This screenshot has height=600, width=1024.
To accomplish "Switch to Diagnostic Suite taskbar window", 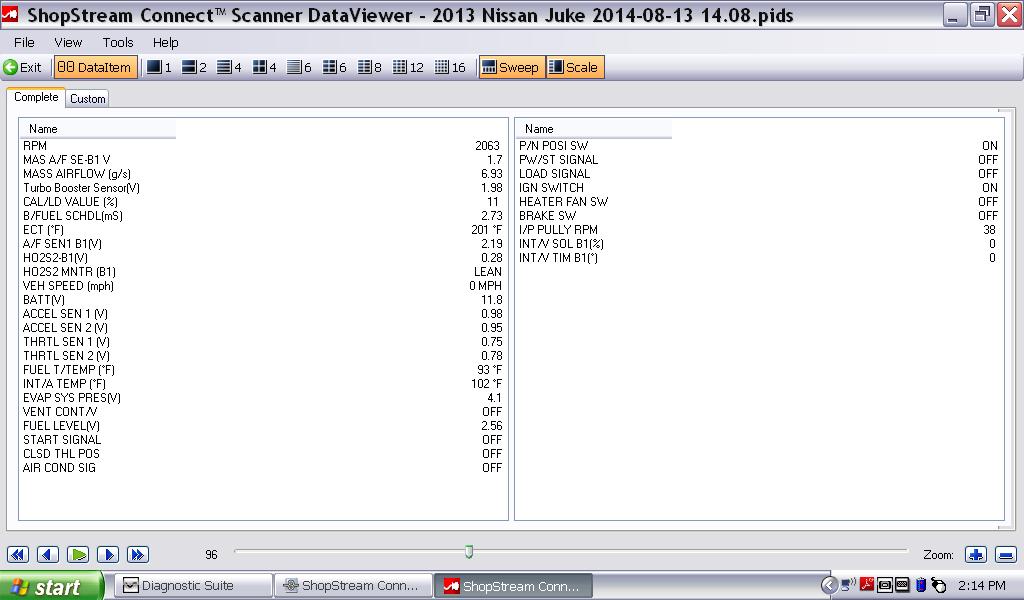I will point(194,586).
